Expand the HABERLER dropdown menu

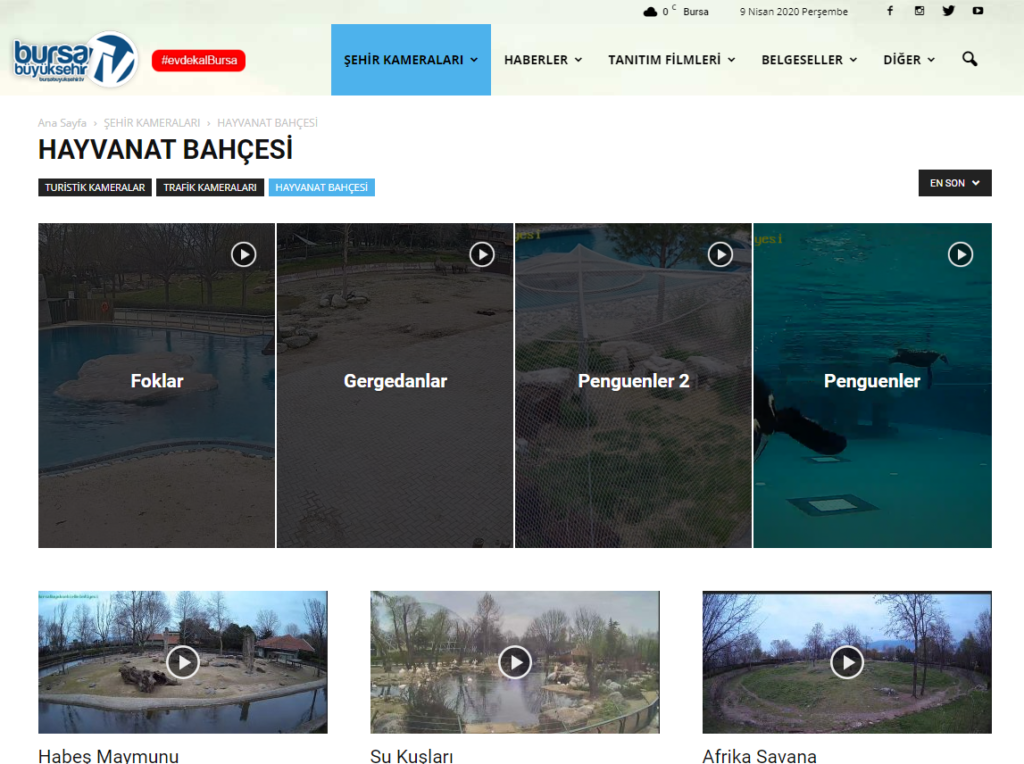tap(543, 59)
